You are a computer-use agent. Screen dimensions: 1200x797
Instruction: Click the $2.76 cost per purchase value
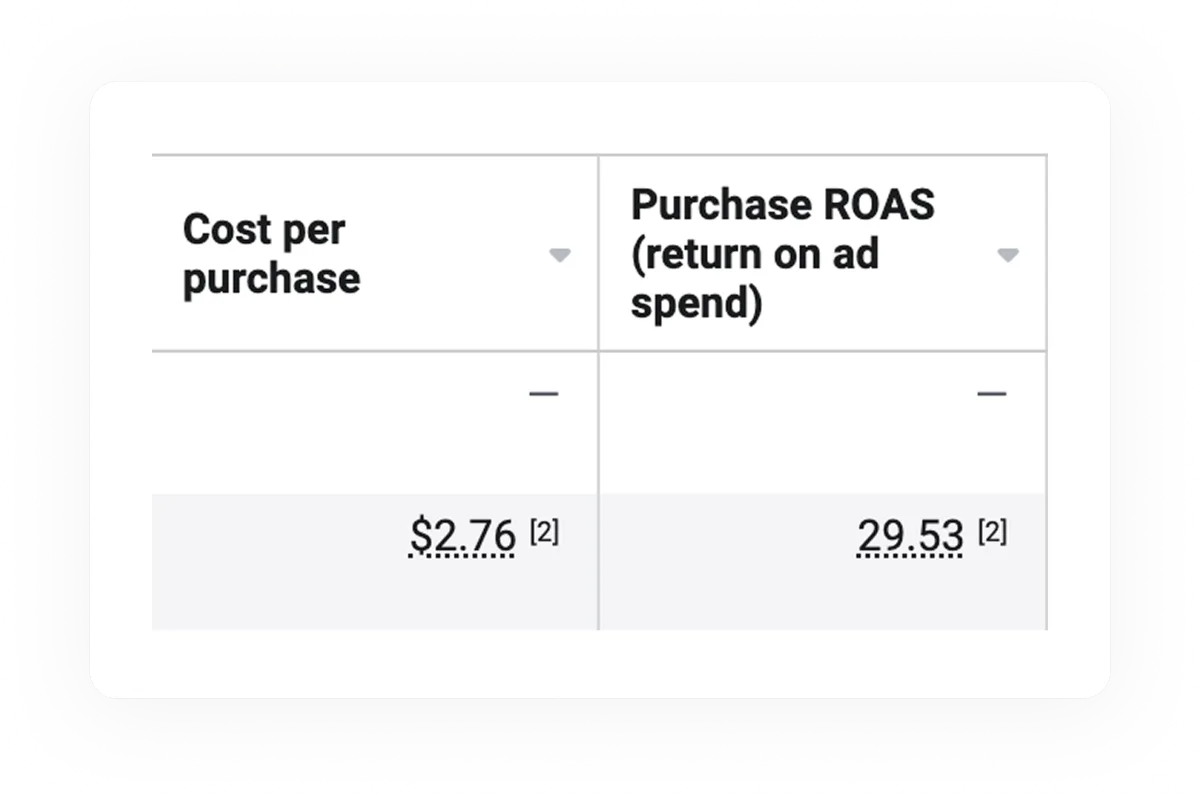[462, 536]
